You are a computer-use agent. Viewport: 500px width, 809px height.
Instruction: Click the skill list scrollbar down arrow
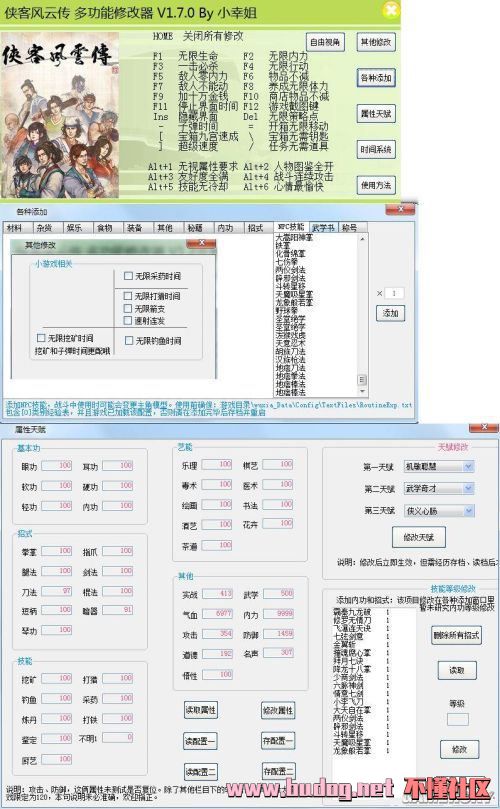point(362,392)
